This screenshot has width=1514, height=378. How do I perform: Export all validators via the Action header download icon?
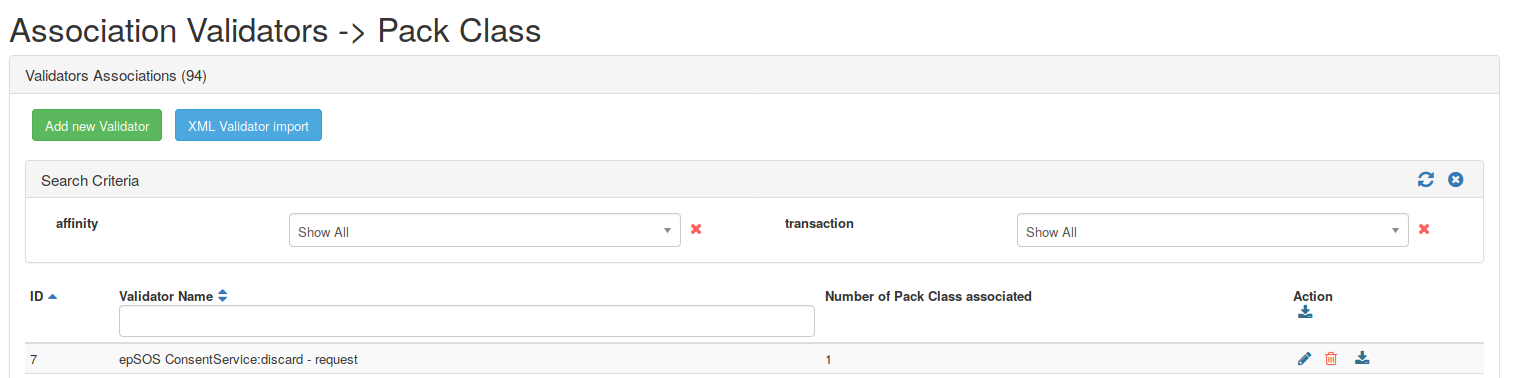pyautogui.click(x=1305, y=313)
